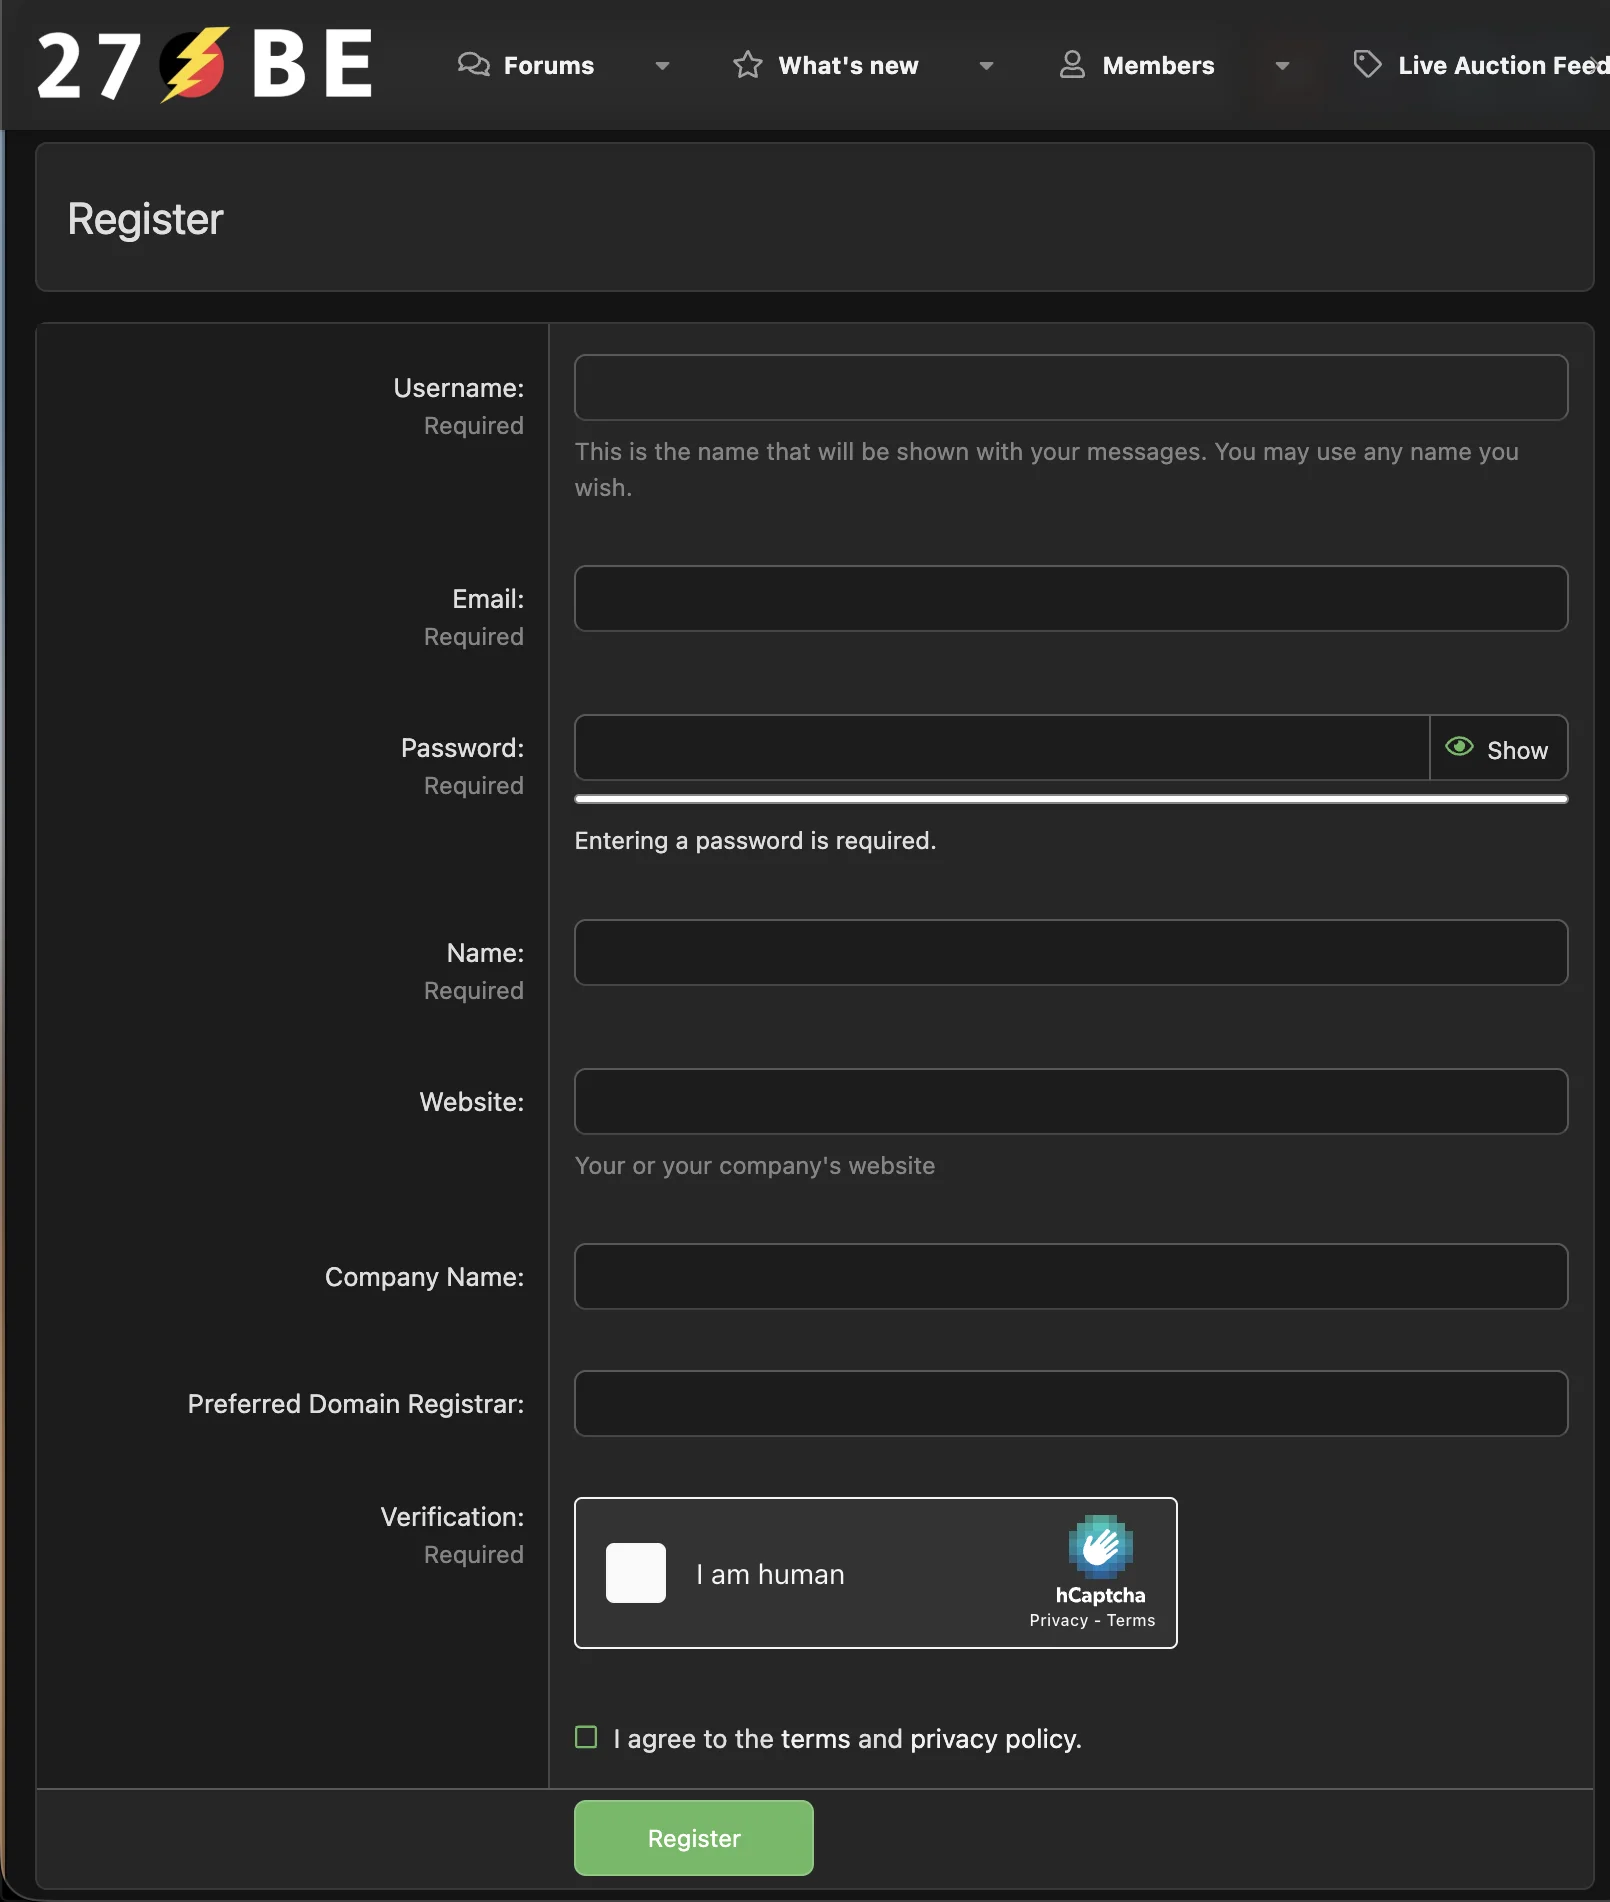Expand the What's new dropdown arrow
The width and height of the screenshot is (1610, 1902).
986,66
